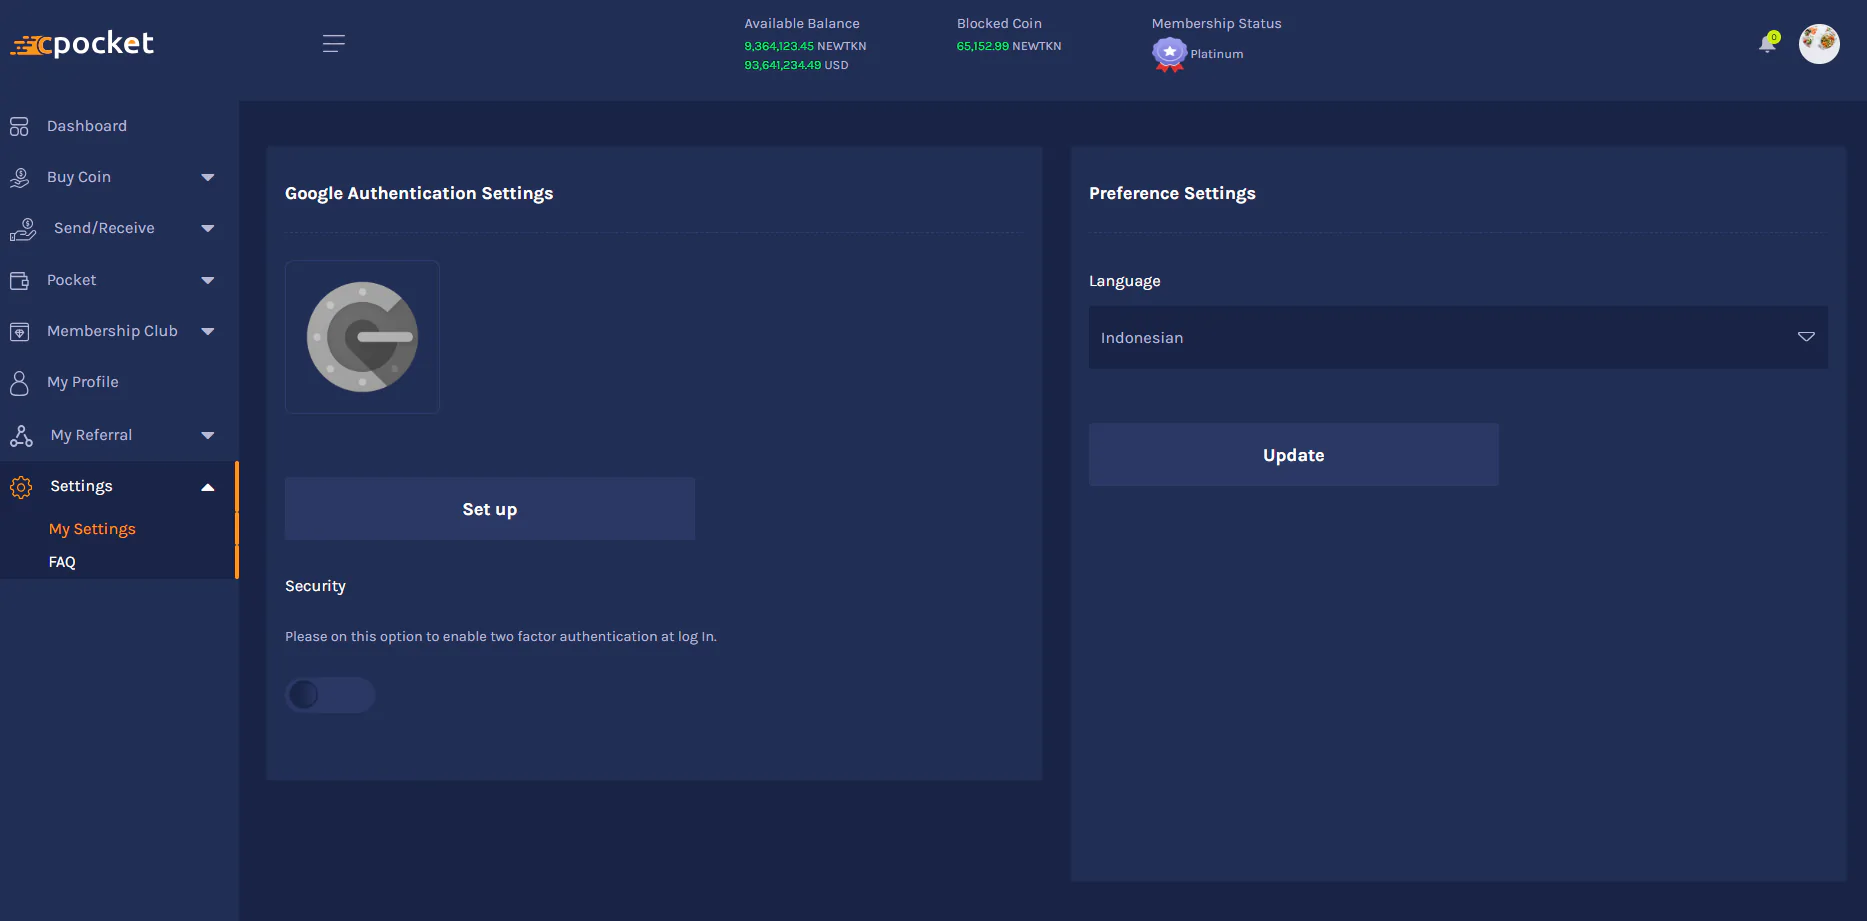Click the Membership Club icon
Image resolution: width=1867 pixels, height=921 pixels.
coord(19,331)
